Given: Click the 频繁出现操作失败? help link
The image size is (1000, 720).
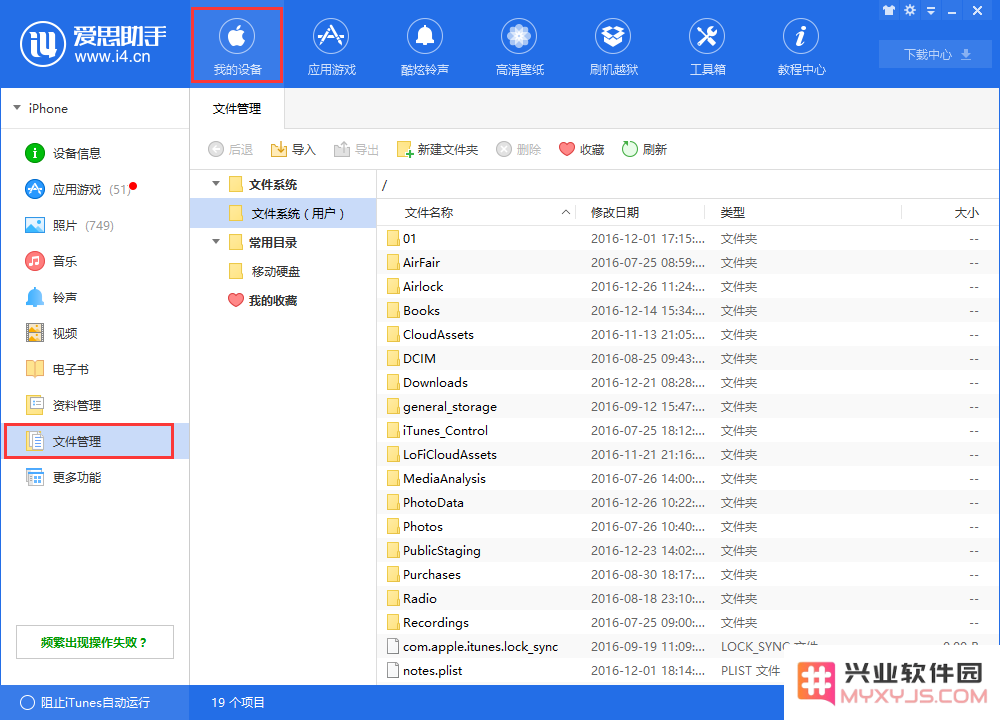Looking at the screenshot, I should pyautogui.click(x=94, y=642).
